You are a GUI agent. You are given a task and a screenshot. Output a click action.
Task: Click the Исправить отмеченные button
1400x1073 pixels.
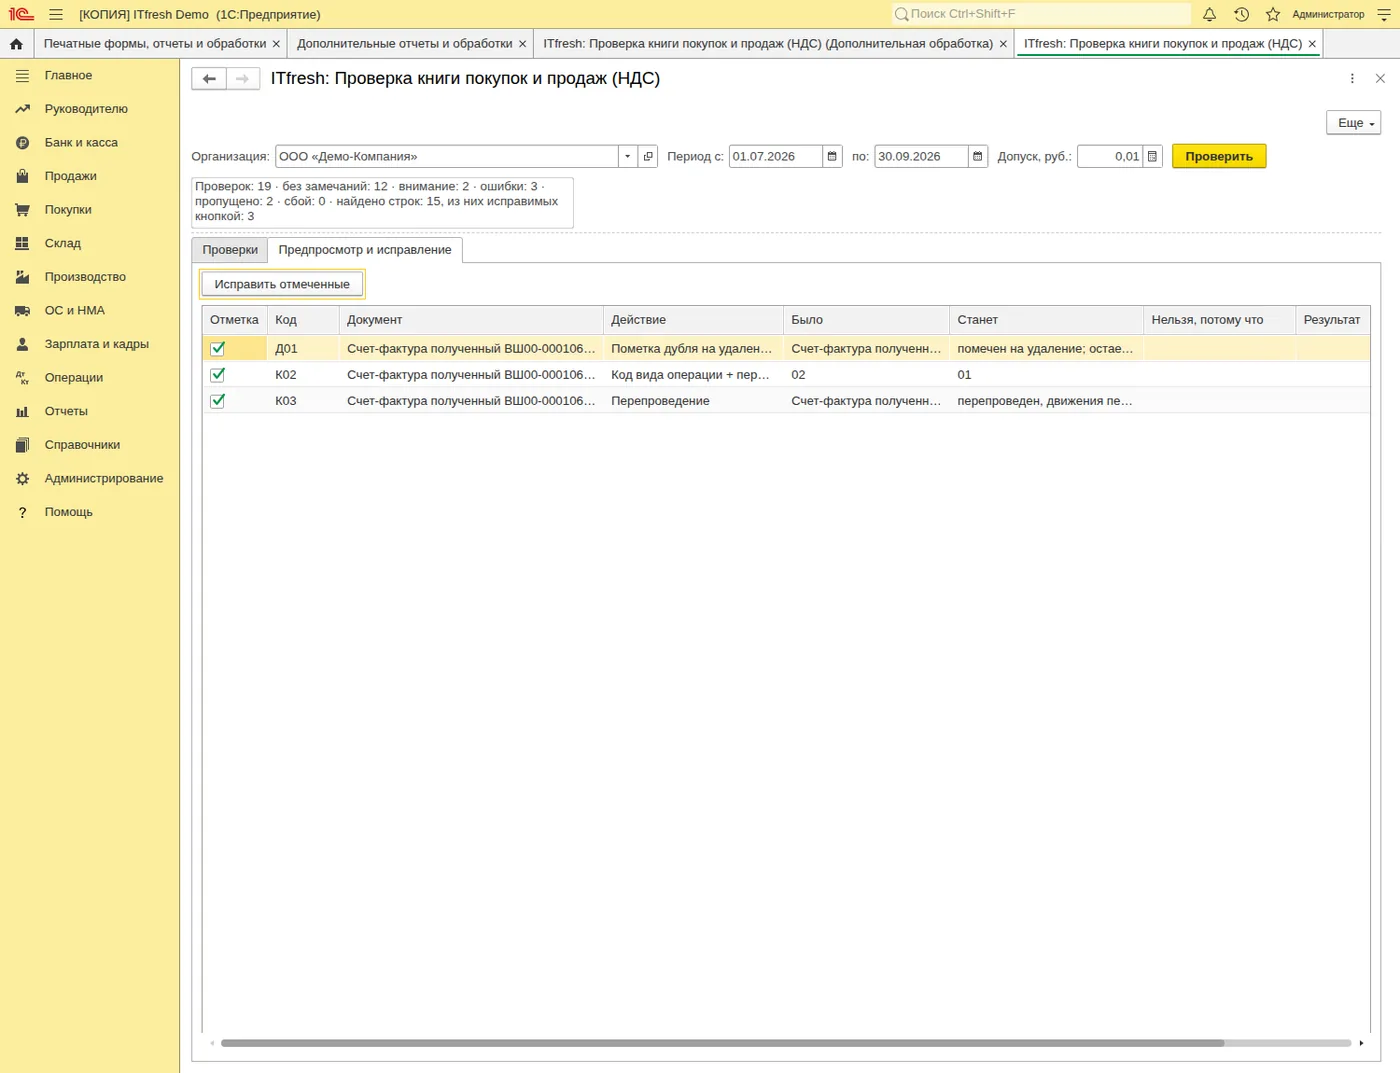pyautogui.click(x=282, y=284)
